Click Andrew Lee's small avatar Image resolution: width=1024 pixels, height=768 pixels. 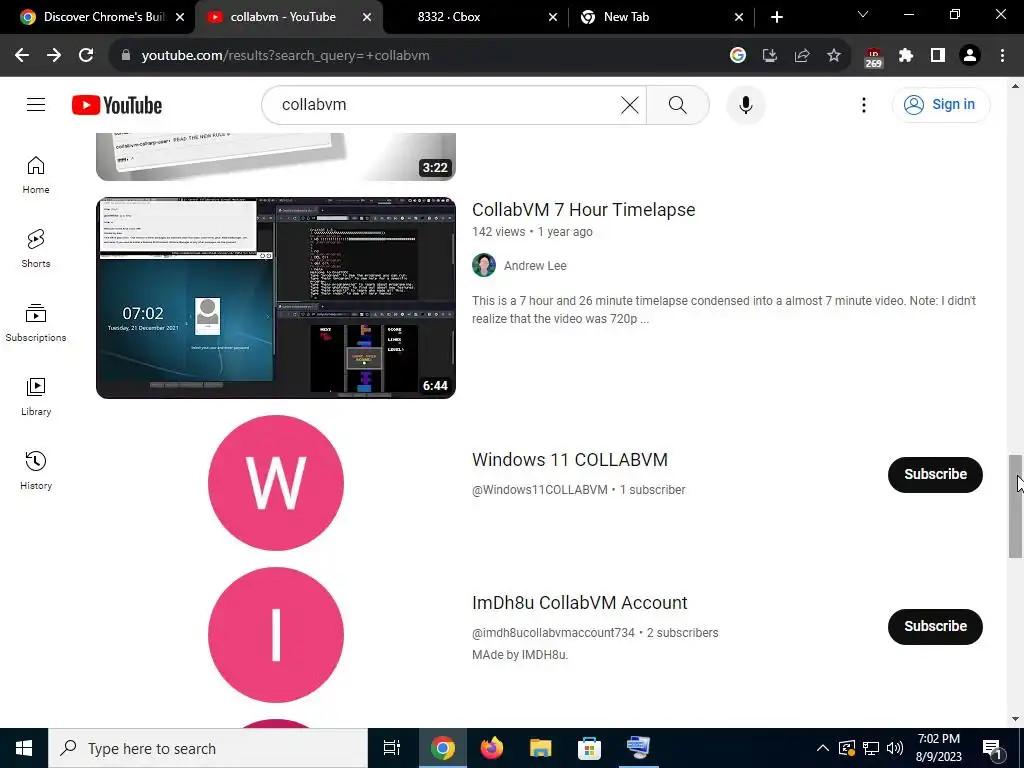(x=484, y=265)
